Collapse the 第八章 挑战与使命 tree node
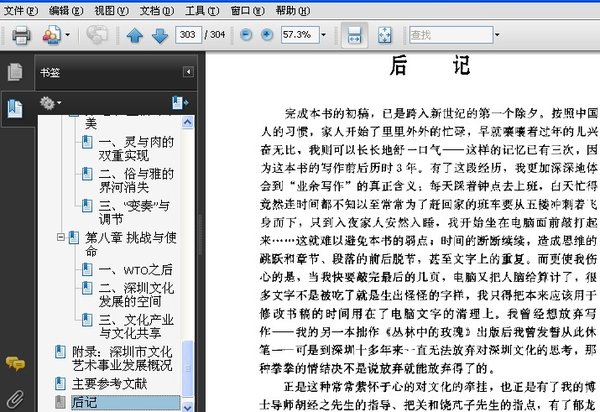 (x=60, y=238)
